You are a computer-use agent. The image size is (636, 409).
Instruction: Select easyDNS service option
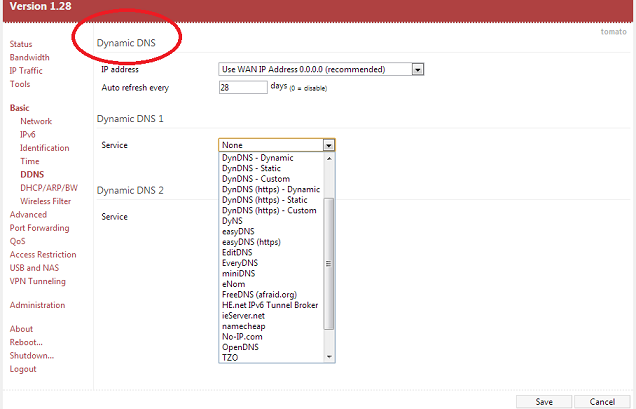point(271,232)
